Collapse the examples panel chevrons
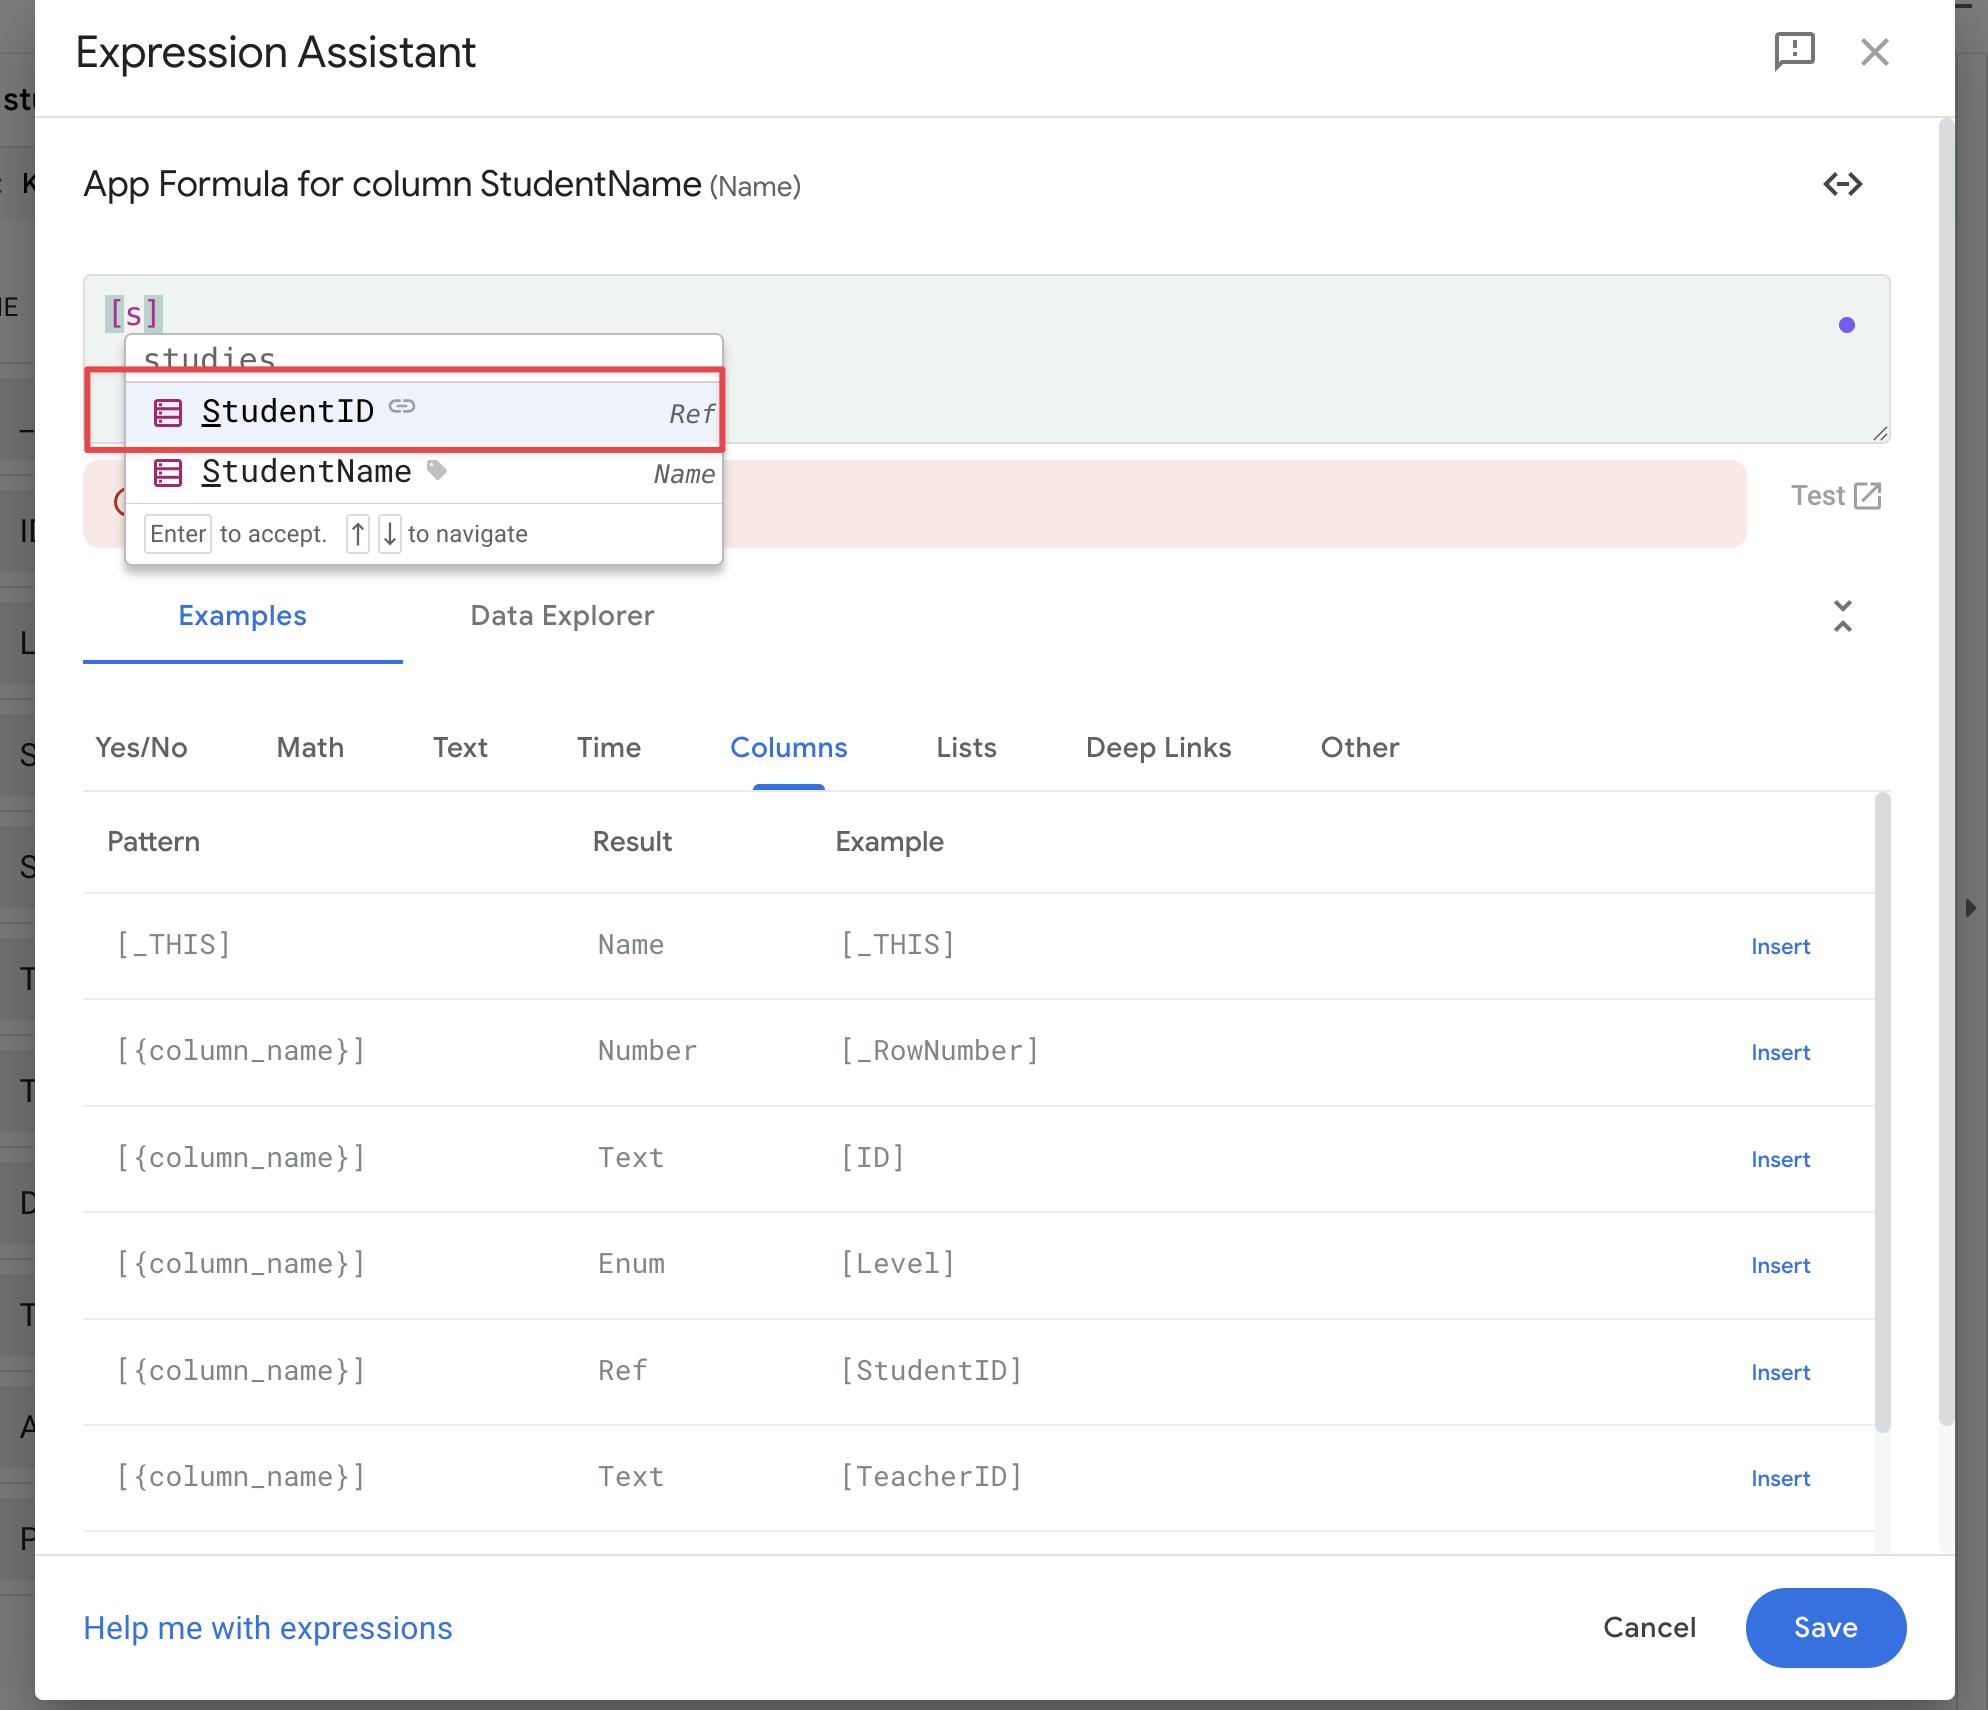 coord(1842,616)
